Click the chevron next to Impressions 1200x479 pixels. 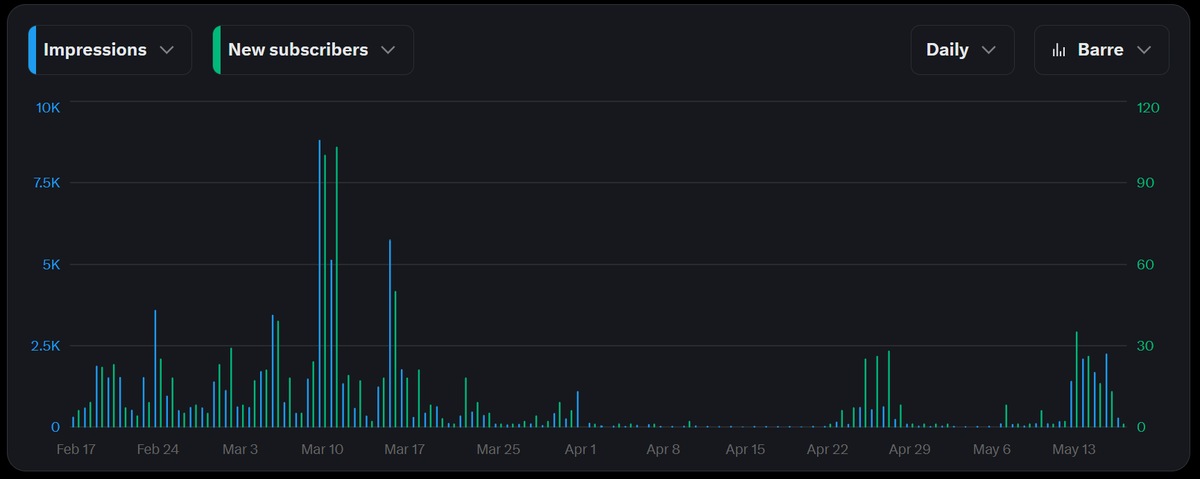click(x=167, y=50)
